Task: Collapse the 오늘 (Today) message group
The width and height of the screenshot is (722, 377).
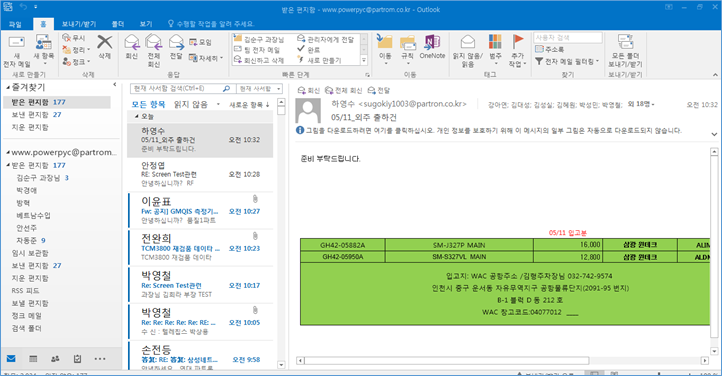Action: click(136, 116)
